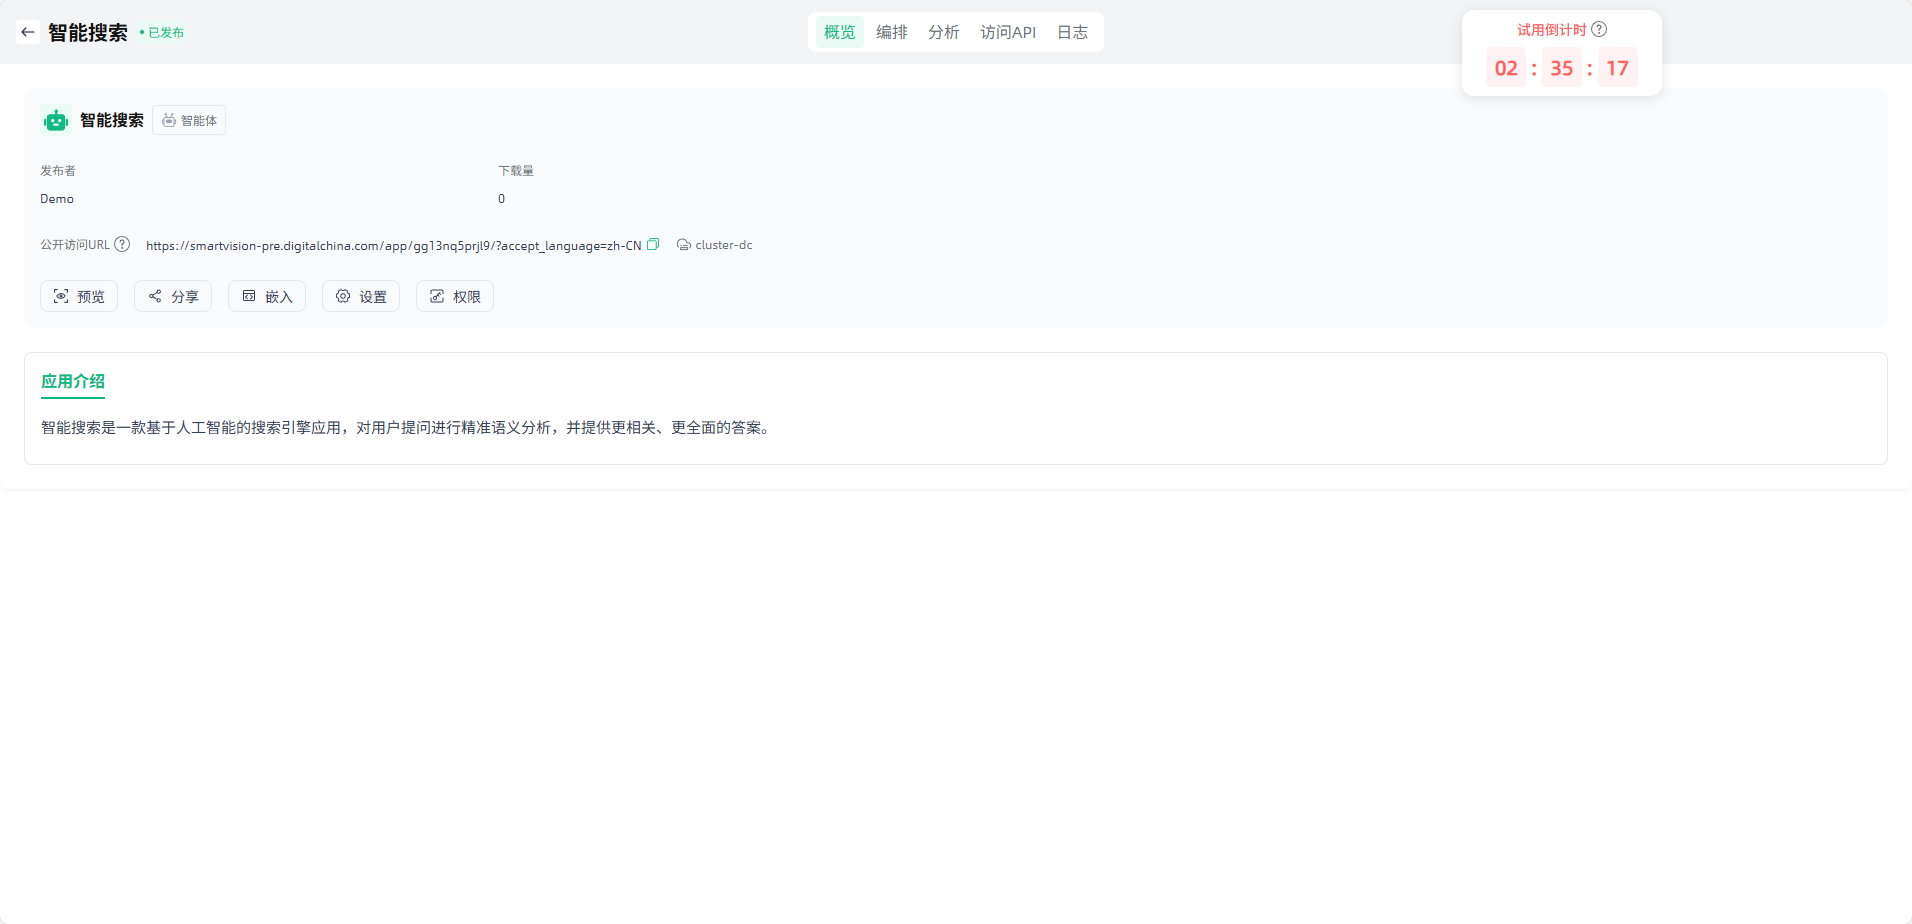The image size is (1912, 924).
Task: Open 设置 settings
Action: point(361,297)
